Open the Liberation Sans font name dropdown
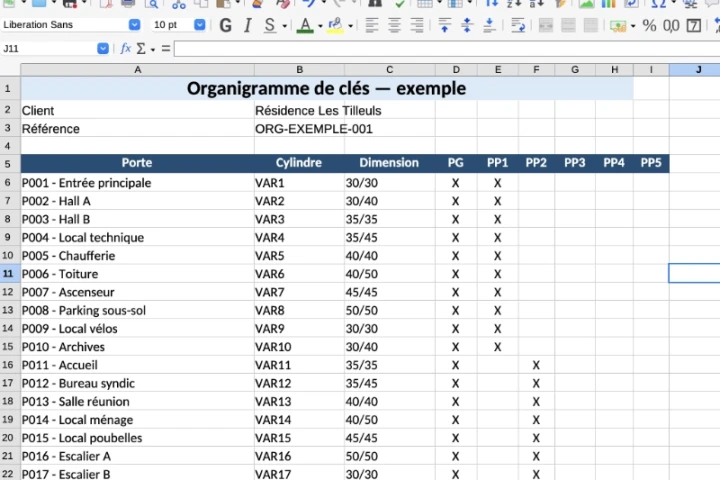Image resolution: width=720 pixels, height=480 pixels. [134, 25]
